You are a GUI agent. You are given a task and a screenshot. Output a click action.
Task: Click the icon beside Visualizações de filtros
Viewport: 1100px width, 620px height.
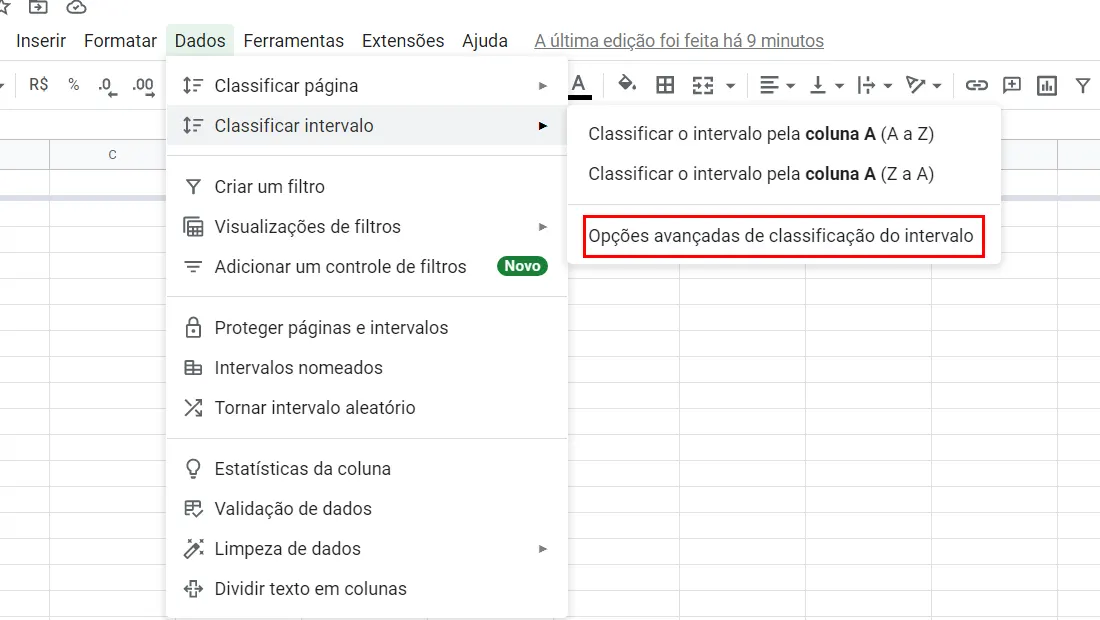pyautogui.click(x=193, y=227)
